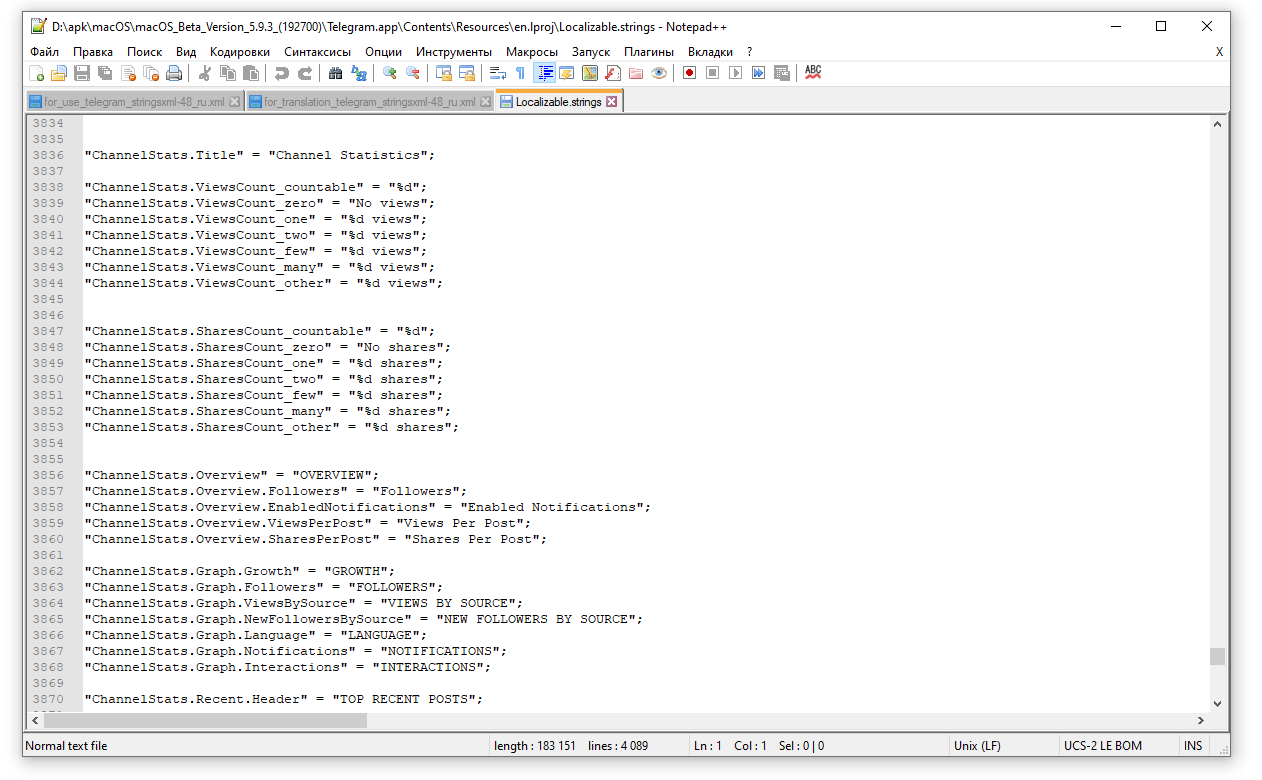Toggle word wrap toolbar icon
This screenshot has width=1262, height=780.
497,73
